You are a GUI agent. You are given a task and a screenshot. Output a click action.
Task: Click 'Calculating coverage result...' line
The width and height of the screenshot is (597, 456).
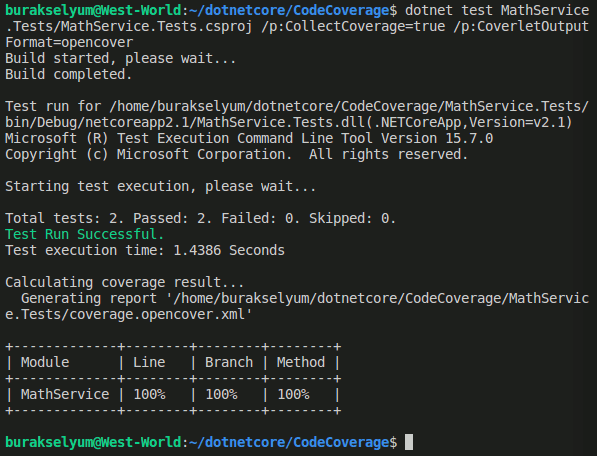point(125,282)
